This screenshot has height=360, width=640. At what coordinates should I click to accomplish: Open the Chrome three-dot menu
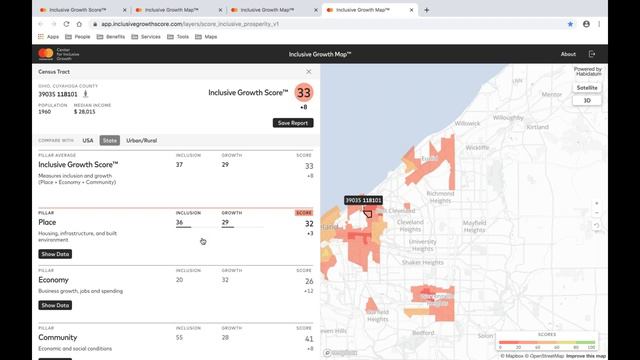(x=599, y=24)
